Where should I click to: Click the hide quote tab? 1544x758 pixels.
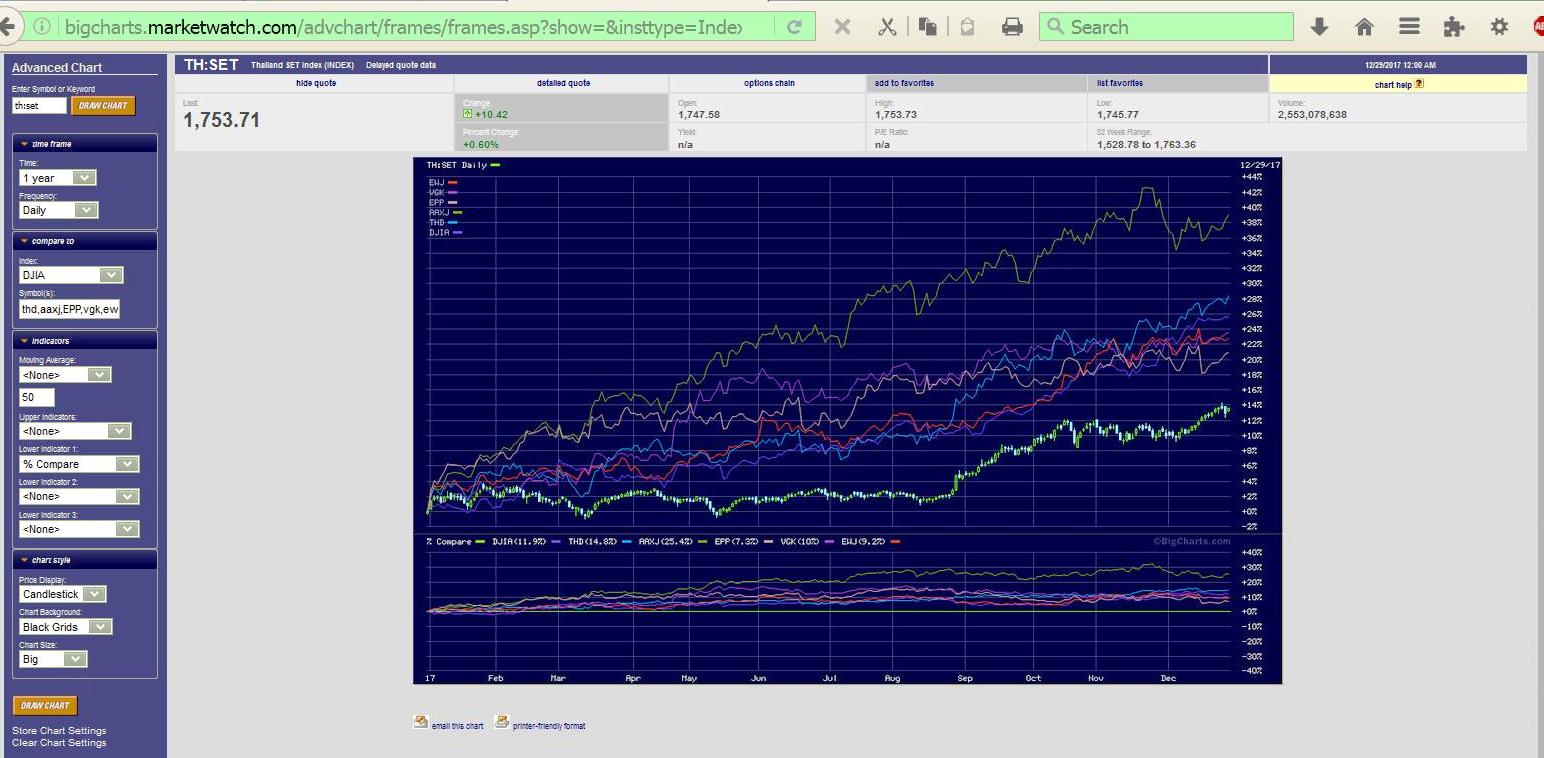pyautogui.click(x=315, y=83)
